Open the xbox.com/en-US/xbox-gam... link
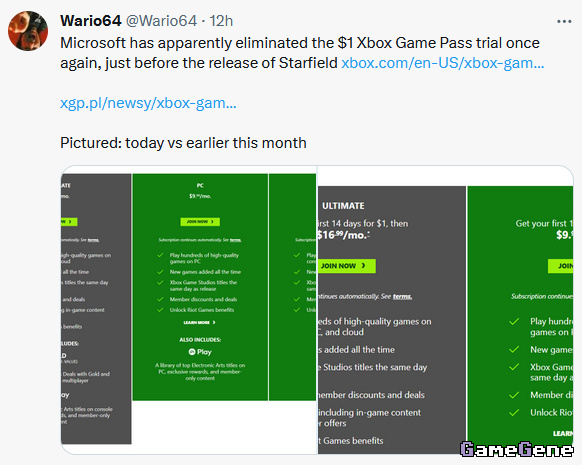582x465 pixels. tap(442, 63)
